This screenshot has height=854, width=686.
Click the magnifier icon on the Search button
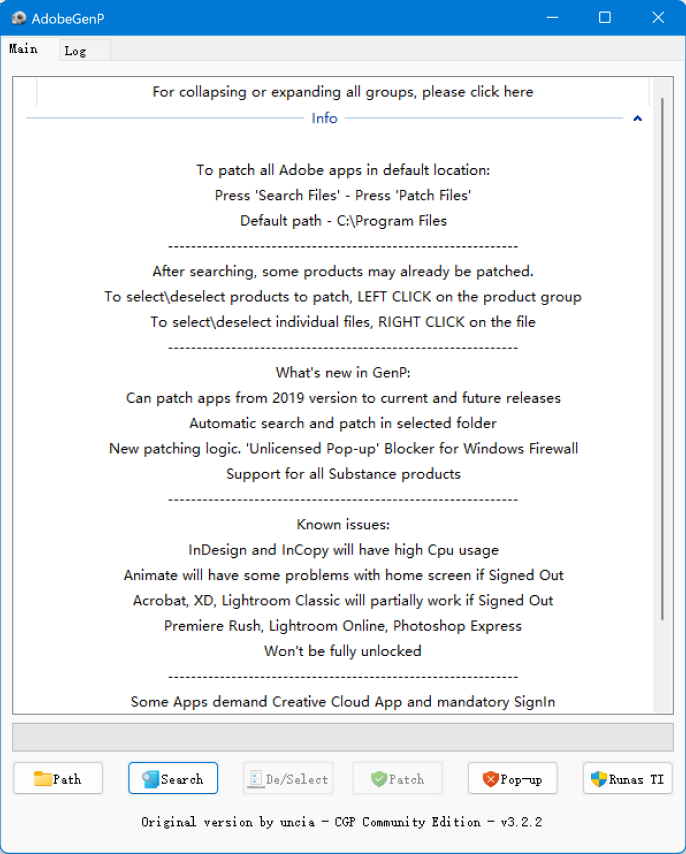point(150,779)
